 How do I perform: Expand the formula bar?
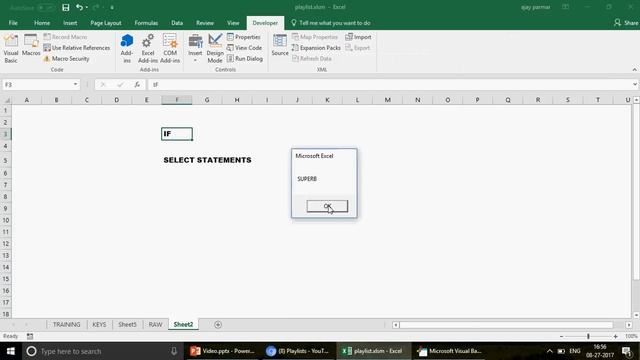coord(635,84)
